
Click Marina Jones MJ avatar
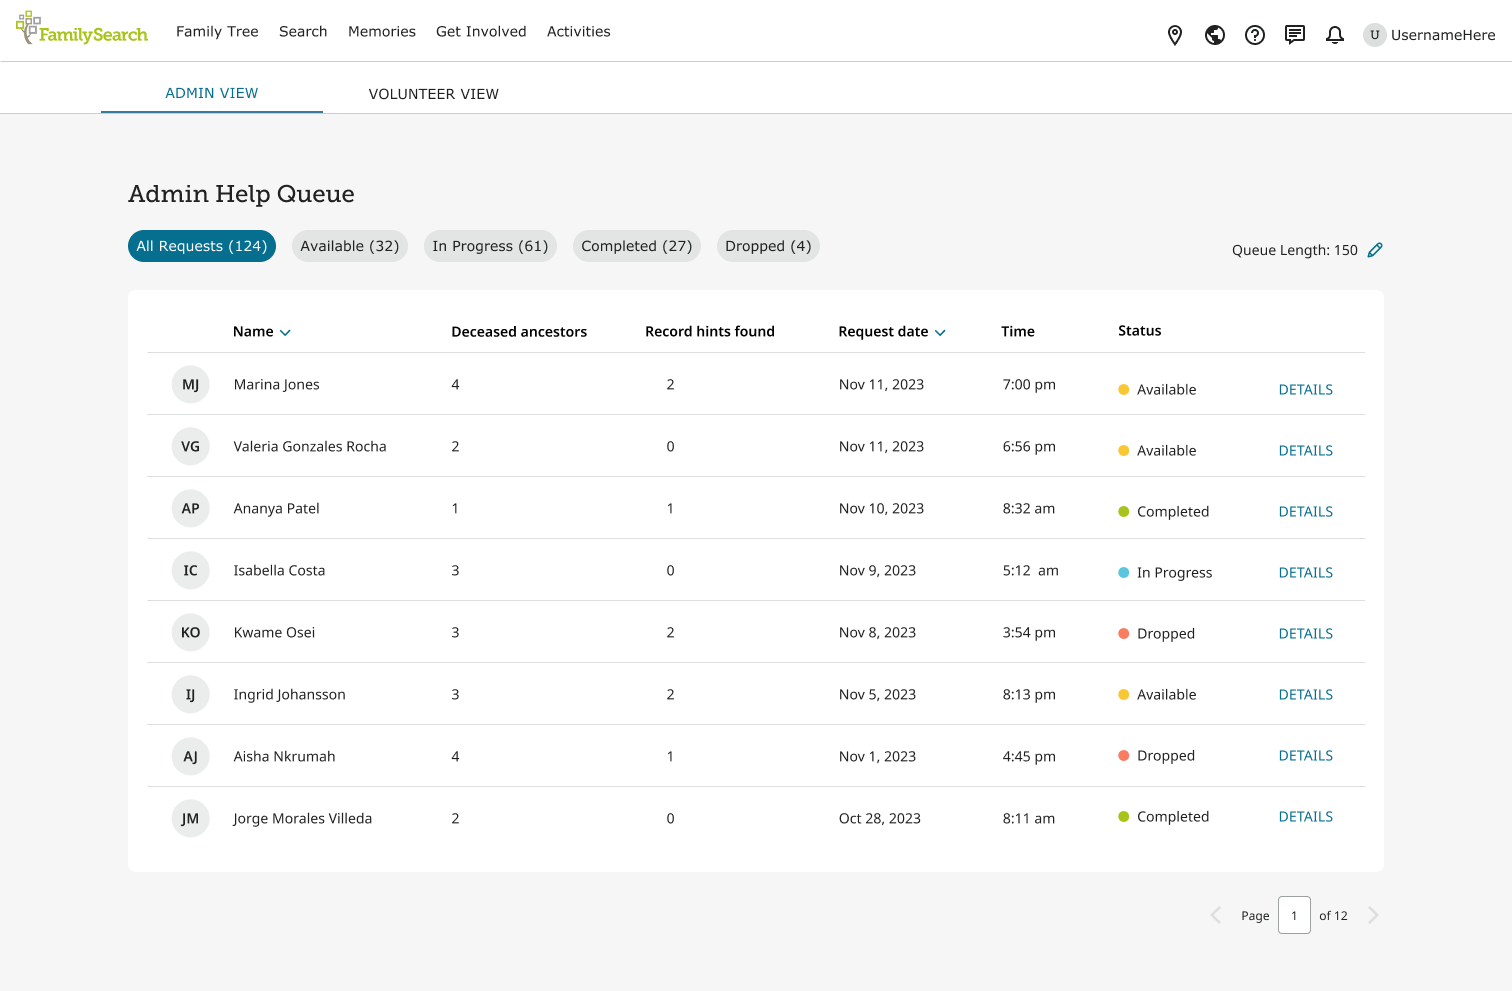(x=190, y=385)
